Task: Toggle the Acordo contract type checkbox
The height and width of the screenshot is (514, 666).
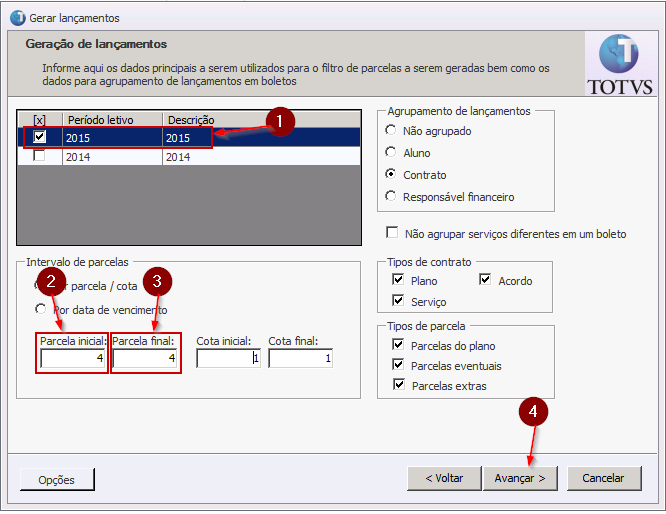Action: pyautogui.click(x=487, y=281)
